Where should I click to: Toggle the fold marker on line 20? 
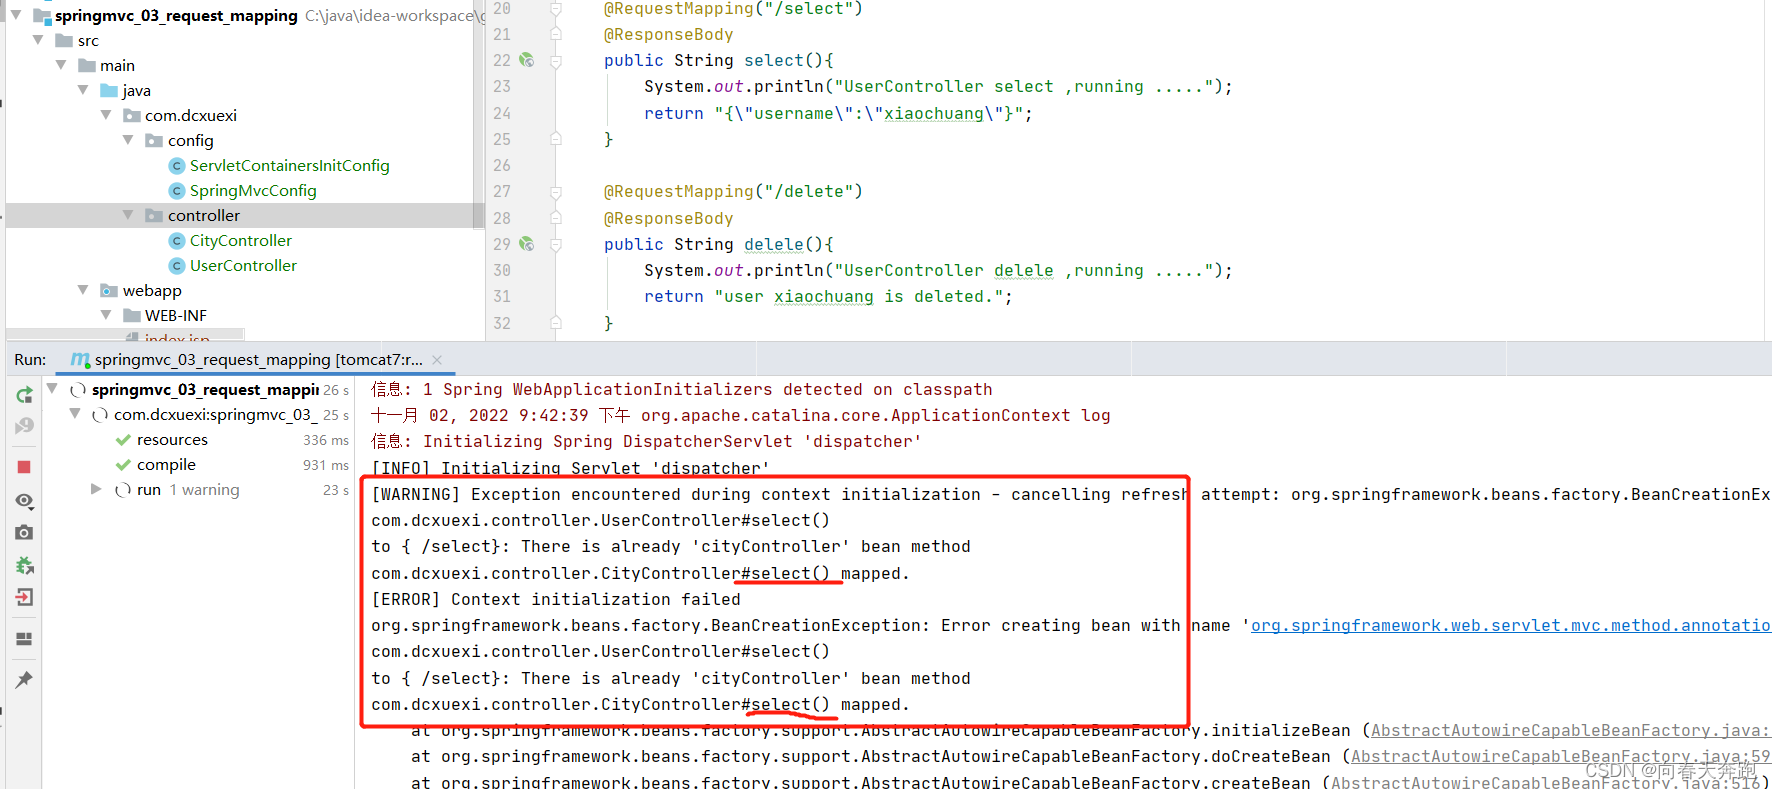[556, 8]
